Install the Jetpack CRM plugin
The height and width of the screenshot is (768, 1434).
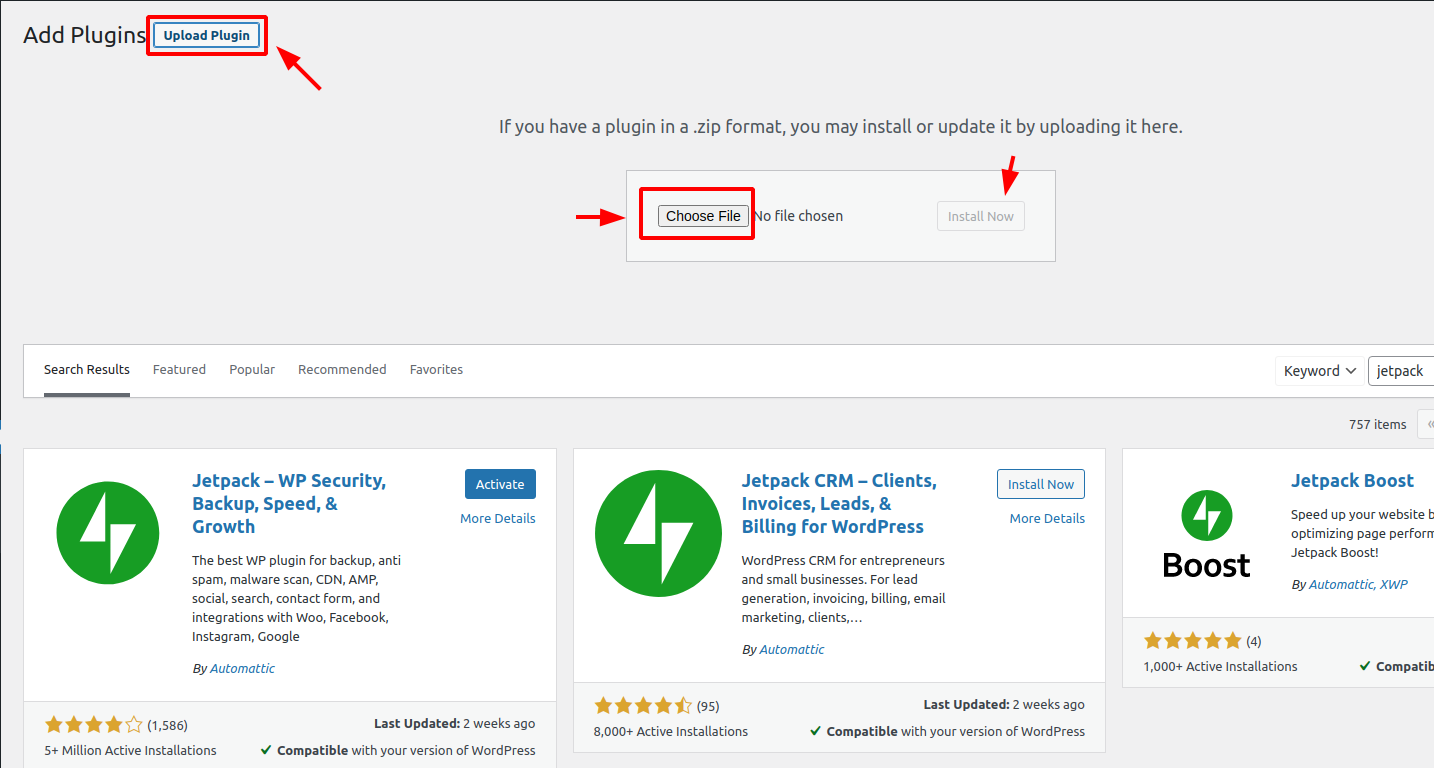(1041, 484)
